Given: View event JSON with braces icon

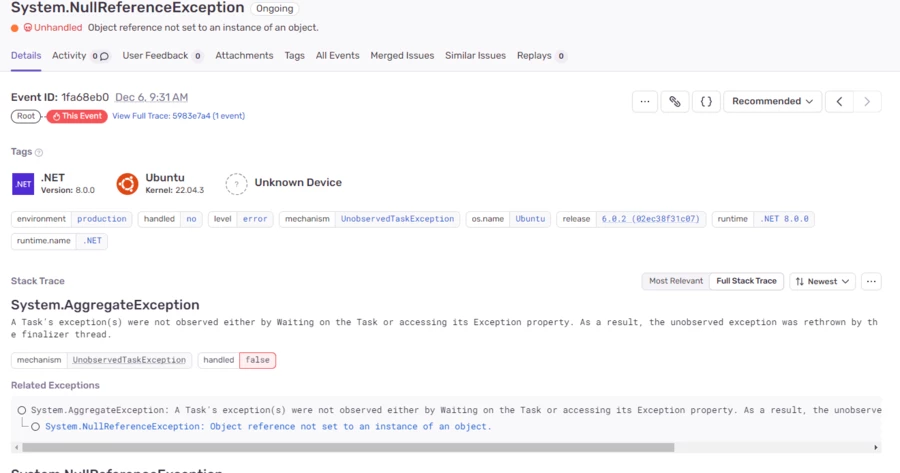Looking at the screenshot, I should coord(706,102).
